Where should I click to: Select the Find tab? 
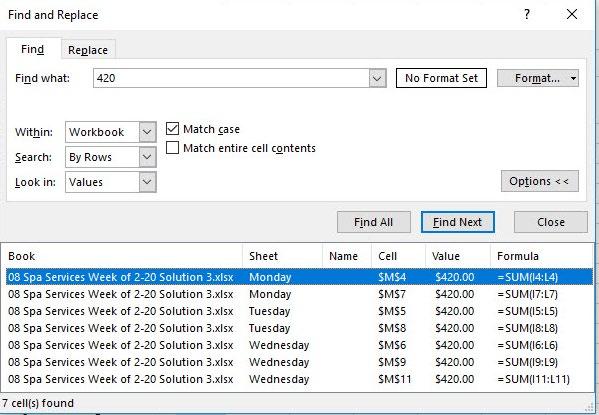[x=33, y=49]
